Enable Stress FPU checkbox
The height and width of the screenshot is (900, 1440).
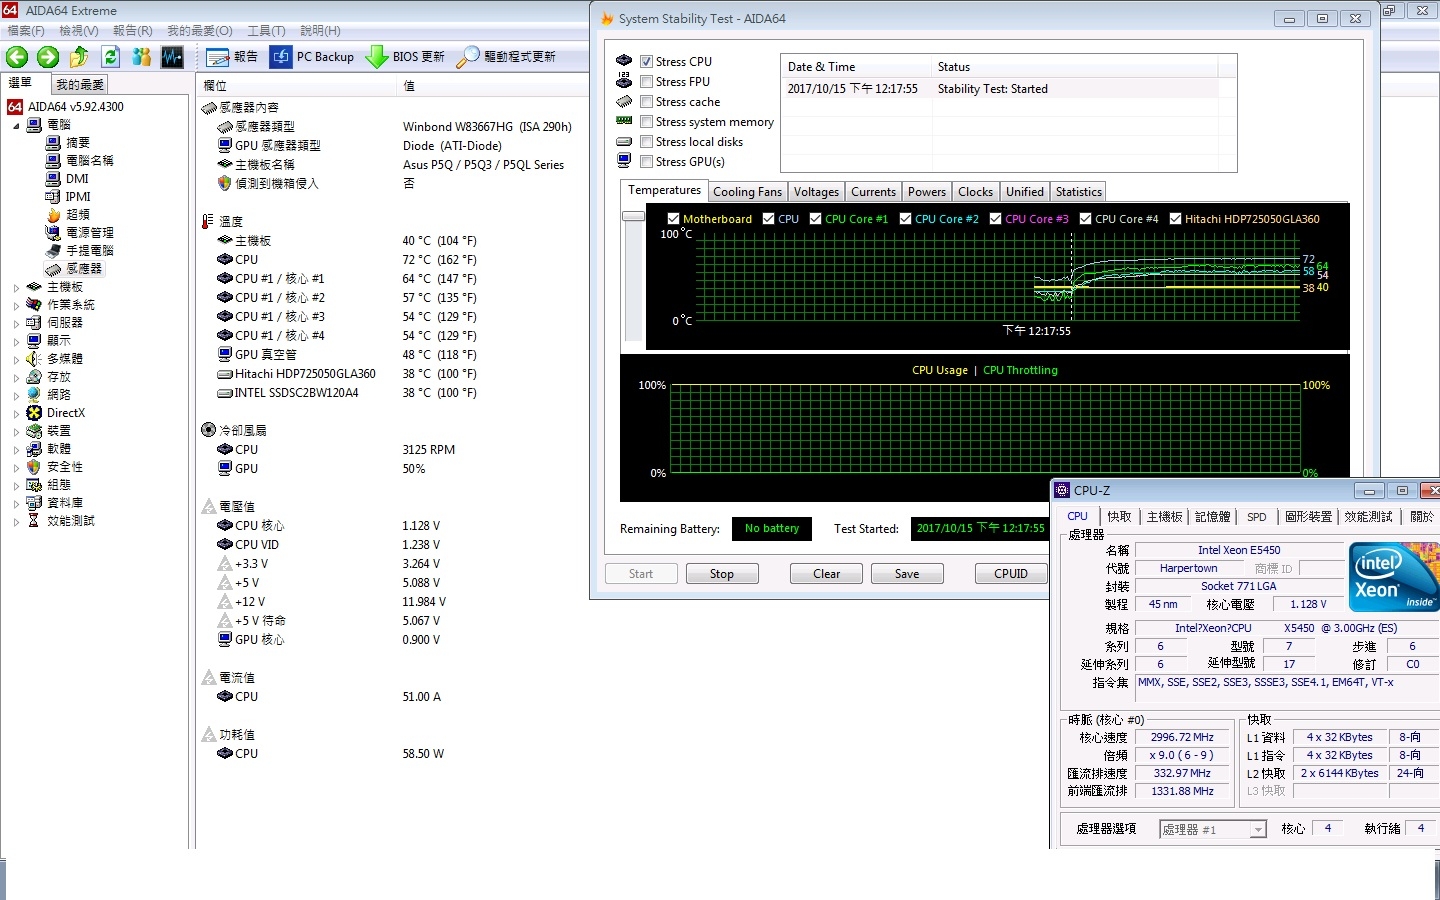646,82
